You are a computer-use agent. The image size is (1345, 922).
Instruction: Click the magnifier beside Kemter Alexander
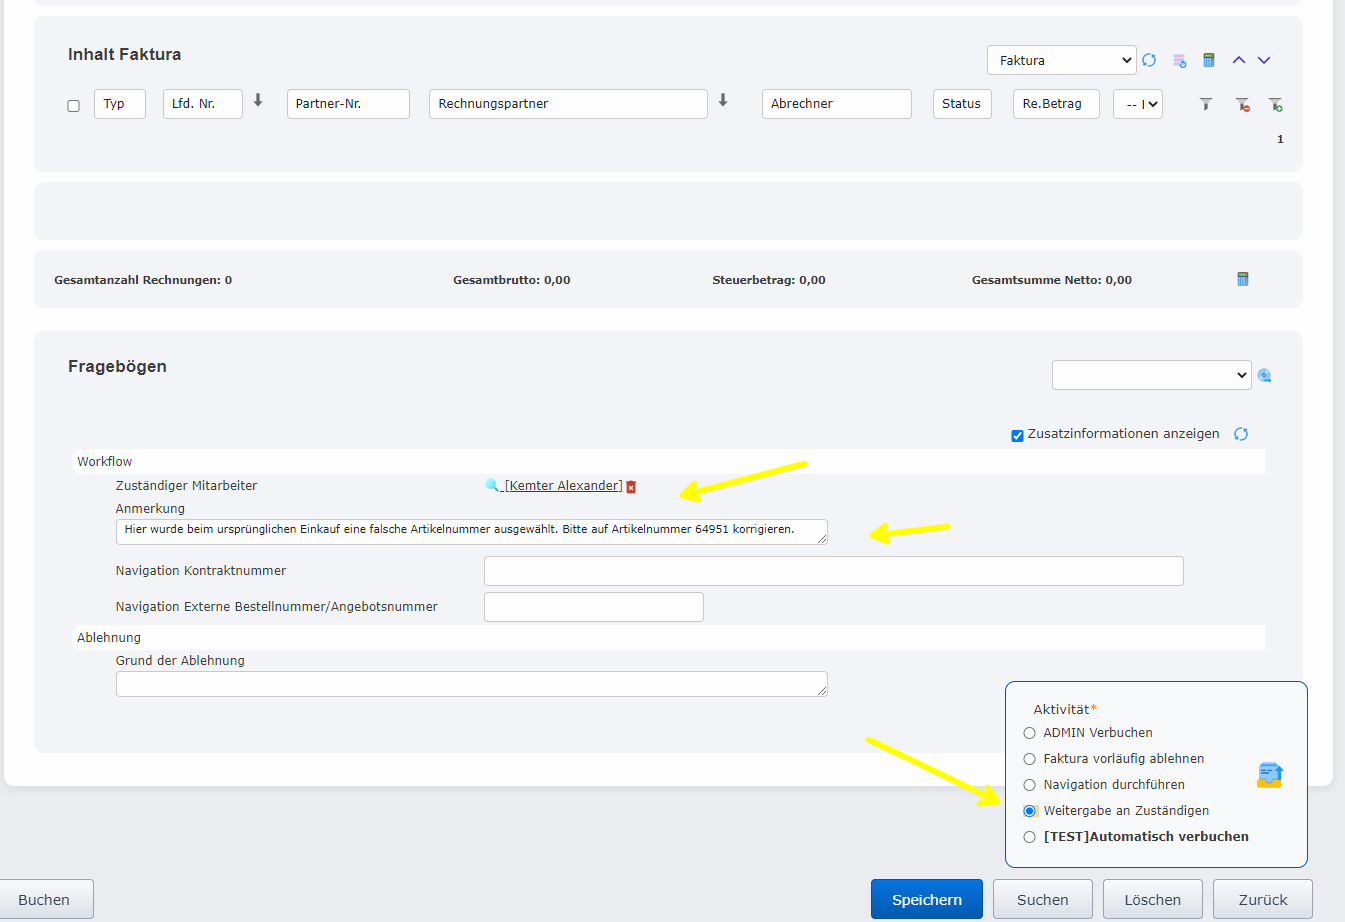(x=492, y=485)
